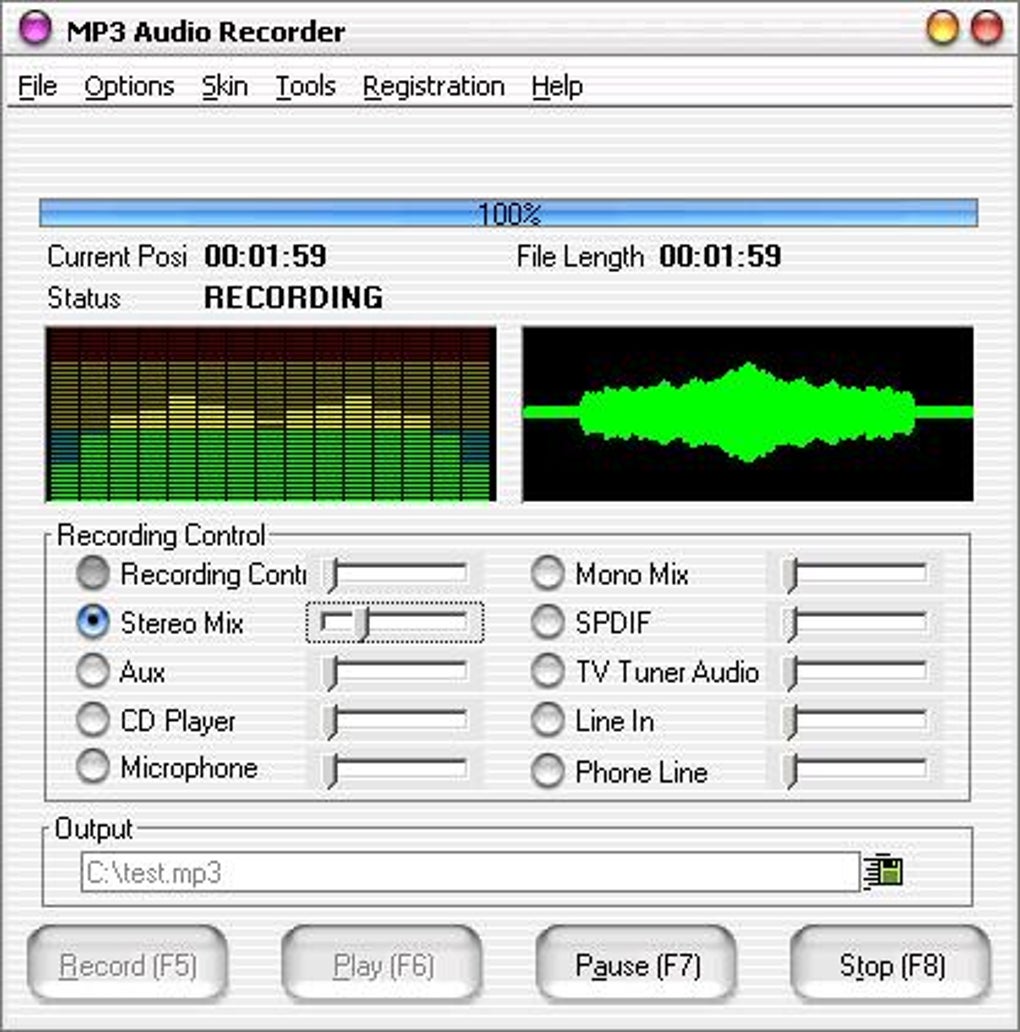
Task: Open the Options menu
Action: [130, 86]
